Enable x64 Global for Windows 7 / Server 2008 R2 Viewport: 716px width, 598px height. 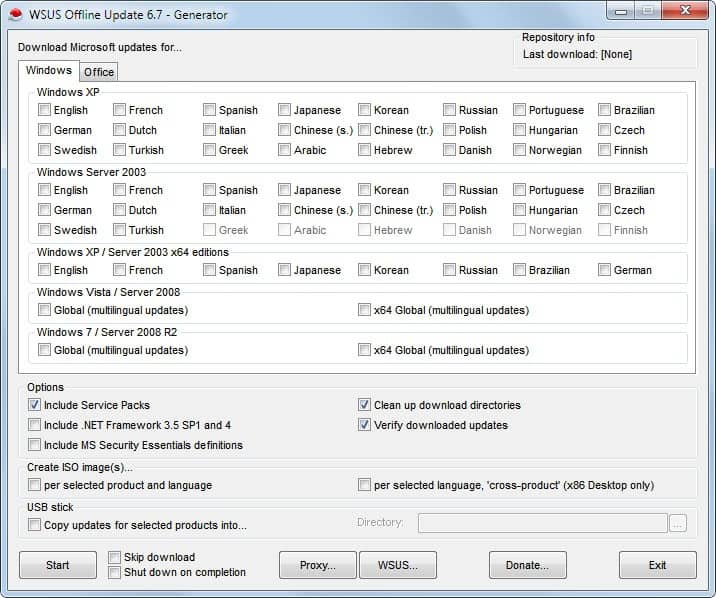(x=365, y=350)
